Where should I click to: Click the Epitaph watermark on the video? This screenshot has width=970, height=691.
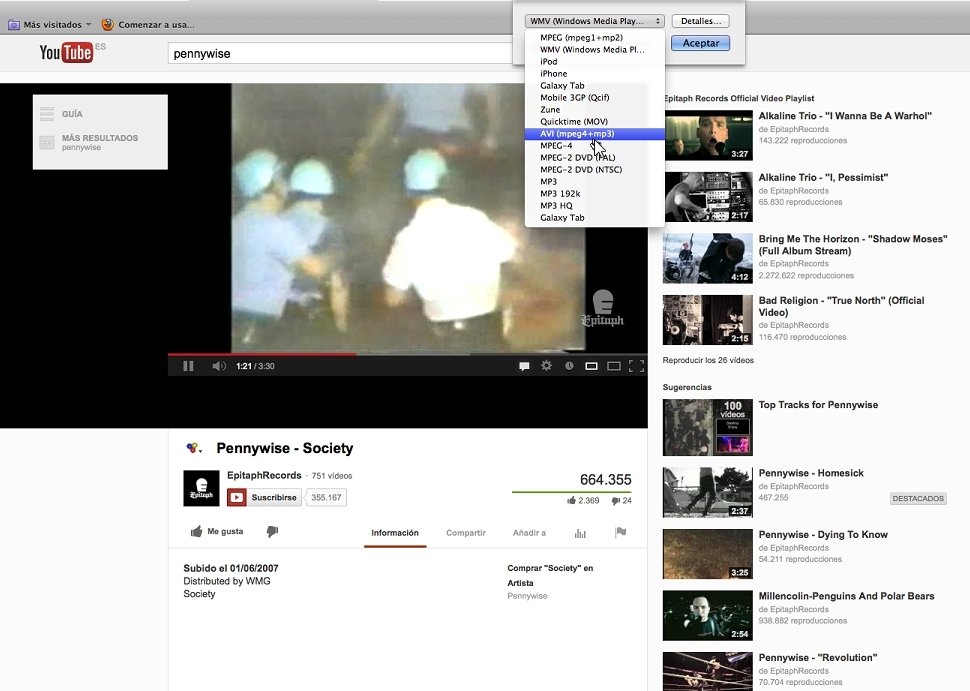(602, 308)
